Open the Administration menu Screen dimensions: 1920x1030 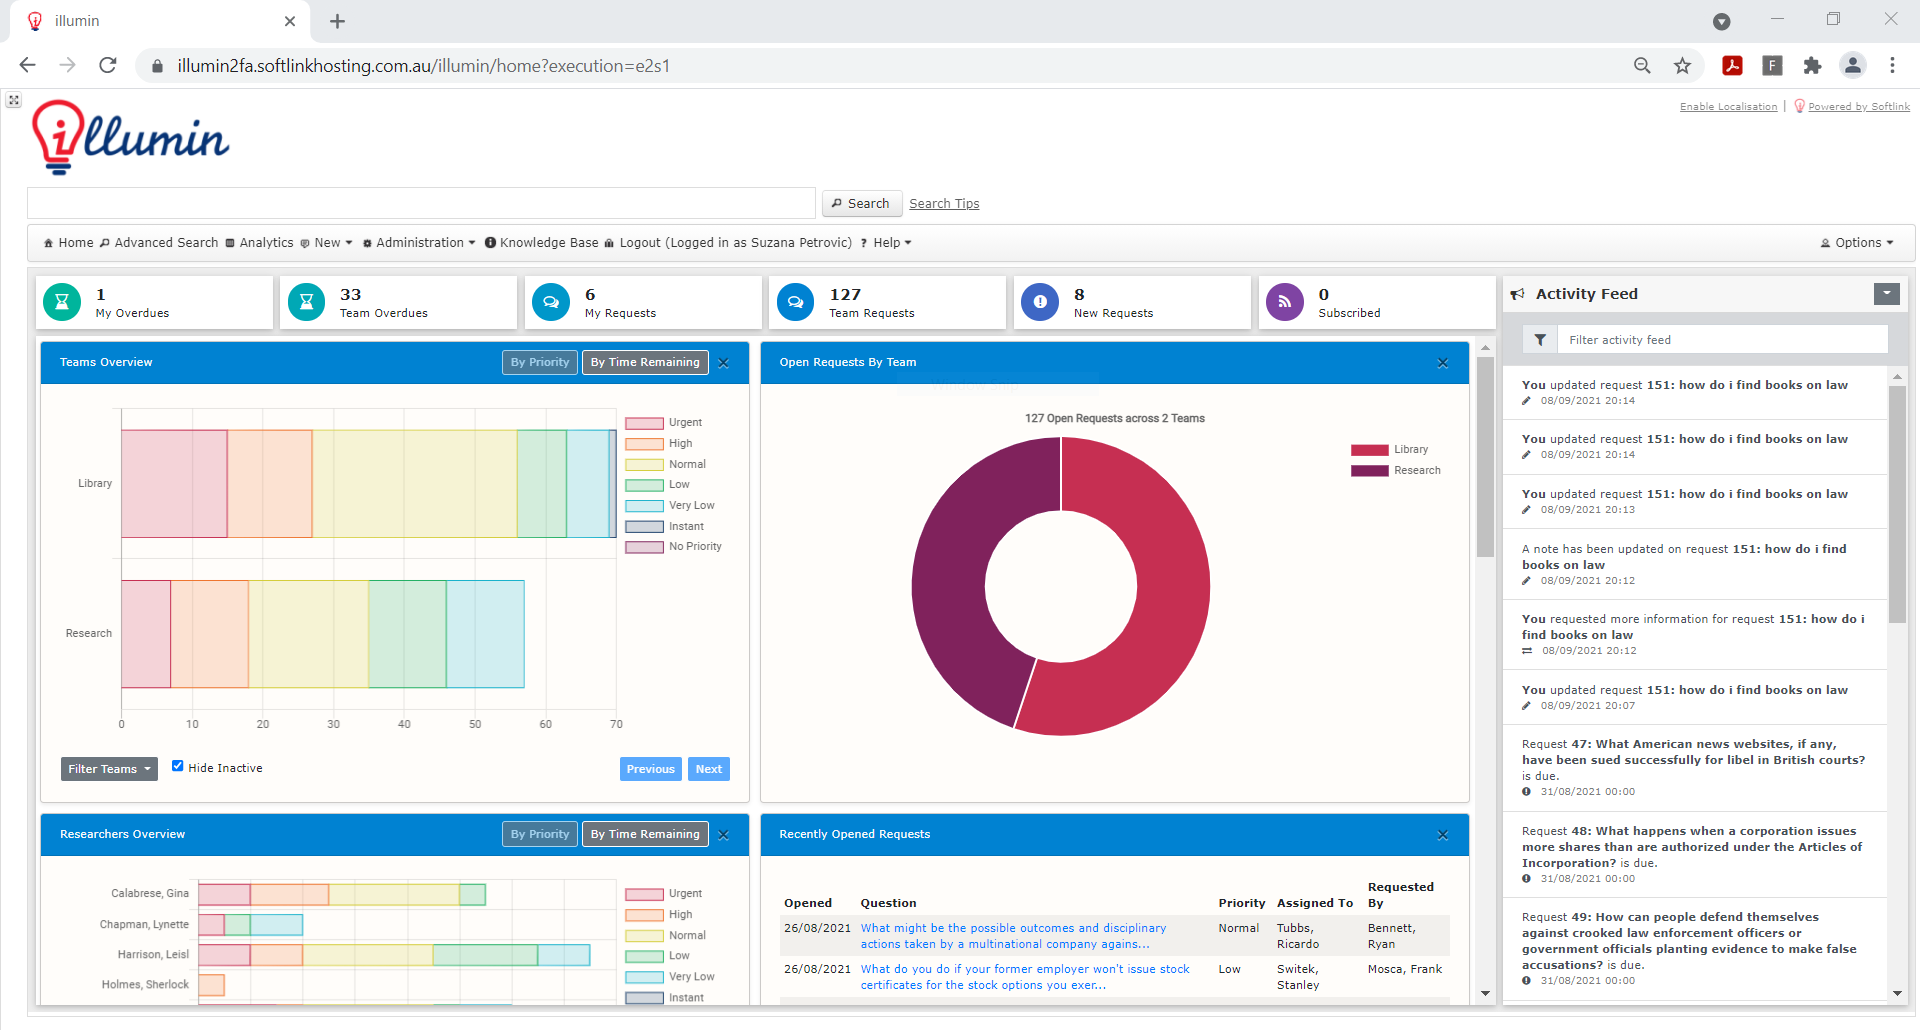419,242
